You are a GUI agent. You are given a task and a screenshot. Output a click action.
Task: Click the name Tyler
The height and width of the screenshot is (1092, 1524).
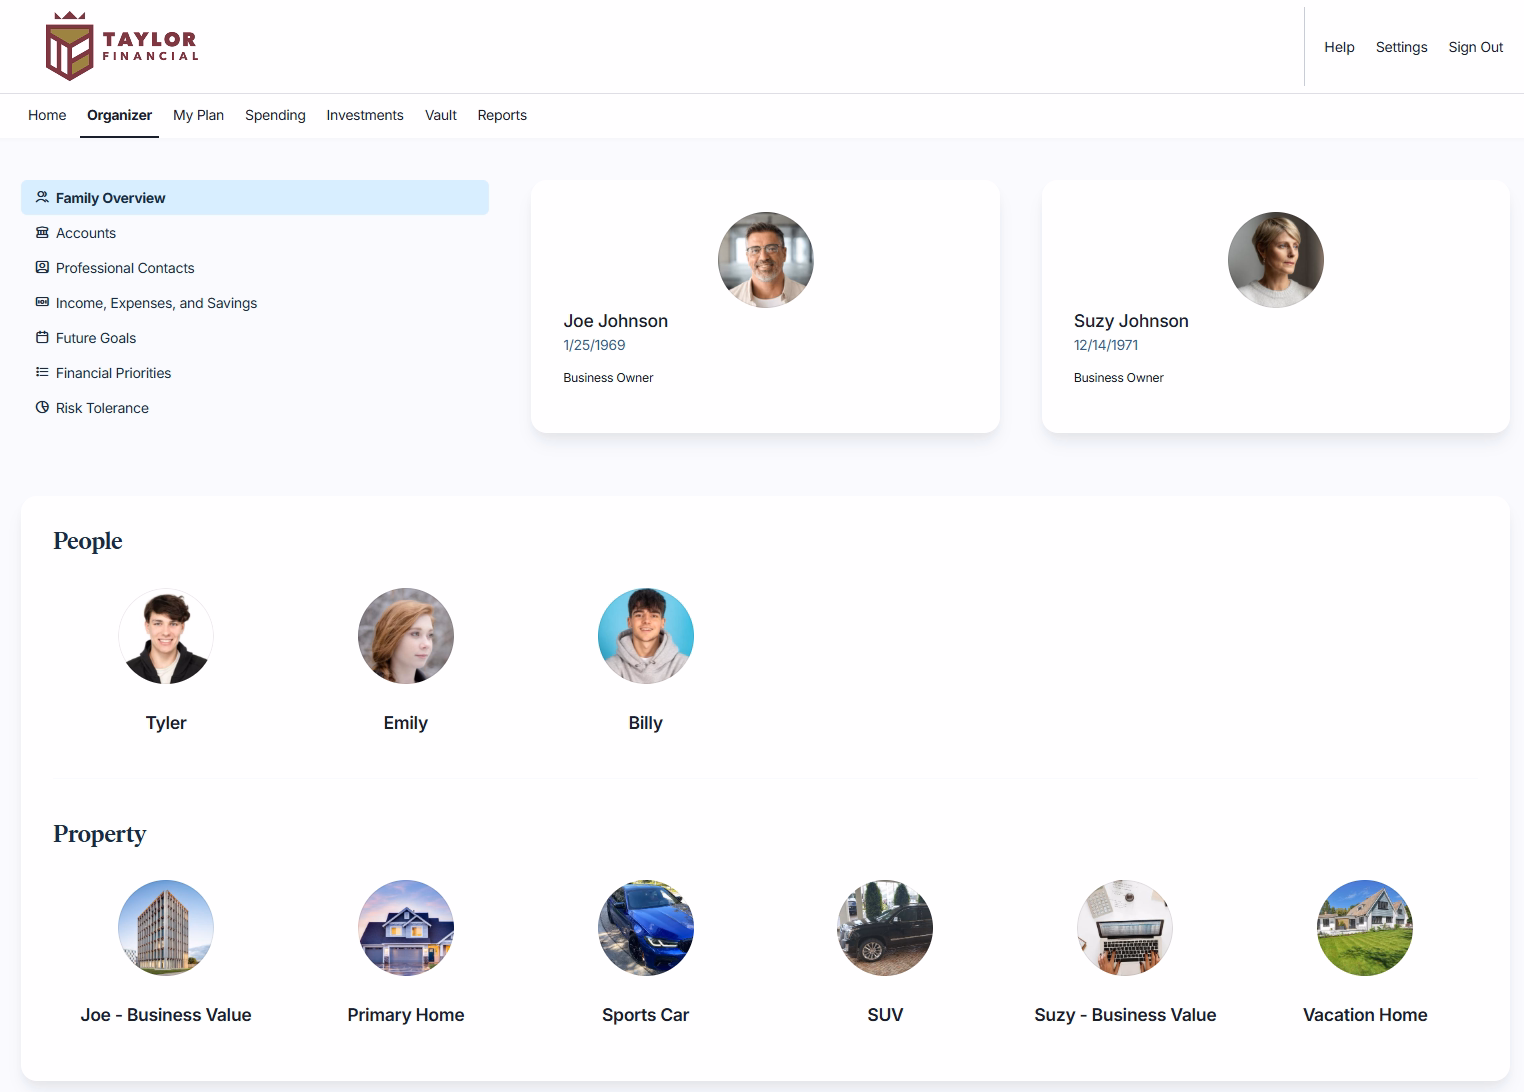166,723
